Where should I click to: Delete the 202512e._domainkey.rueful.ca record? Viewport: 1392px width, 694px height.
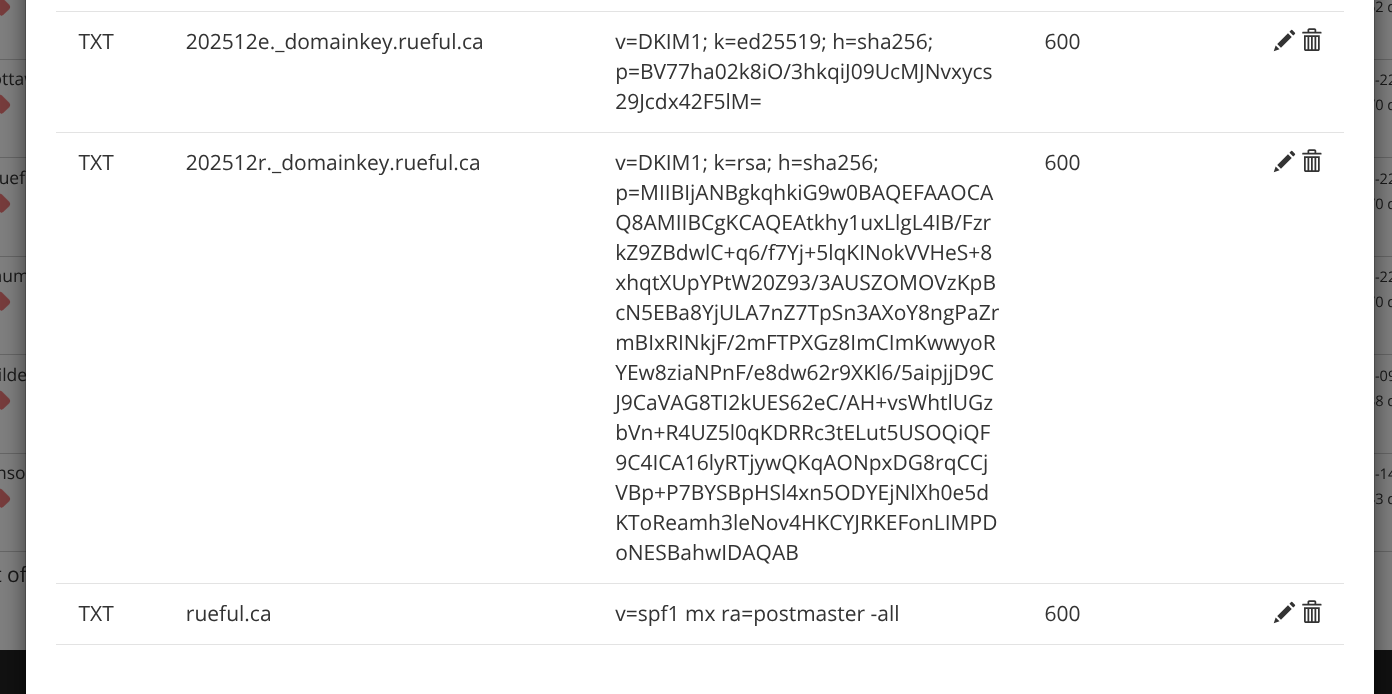pyautogui.click(x=1312, y=41)
